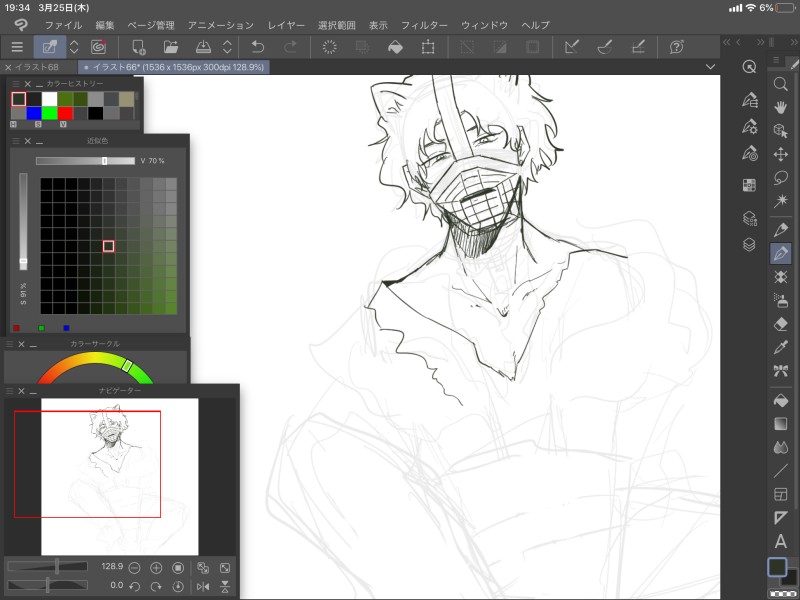Open the ファイル menu
Image resolution: width=800 pixels, height=600 pixels.
point(63,25)
